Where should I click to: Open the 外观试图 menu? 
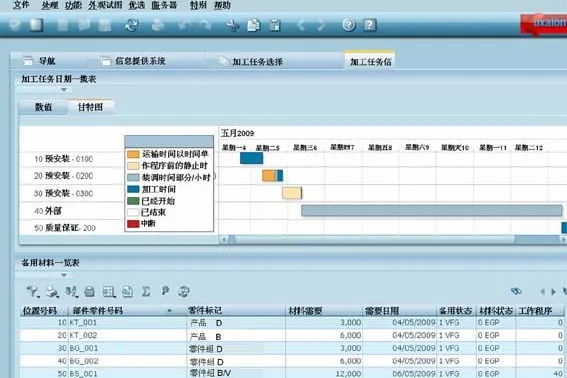tap(105, 5)
